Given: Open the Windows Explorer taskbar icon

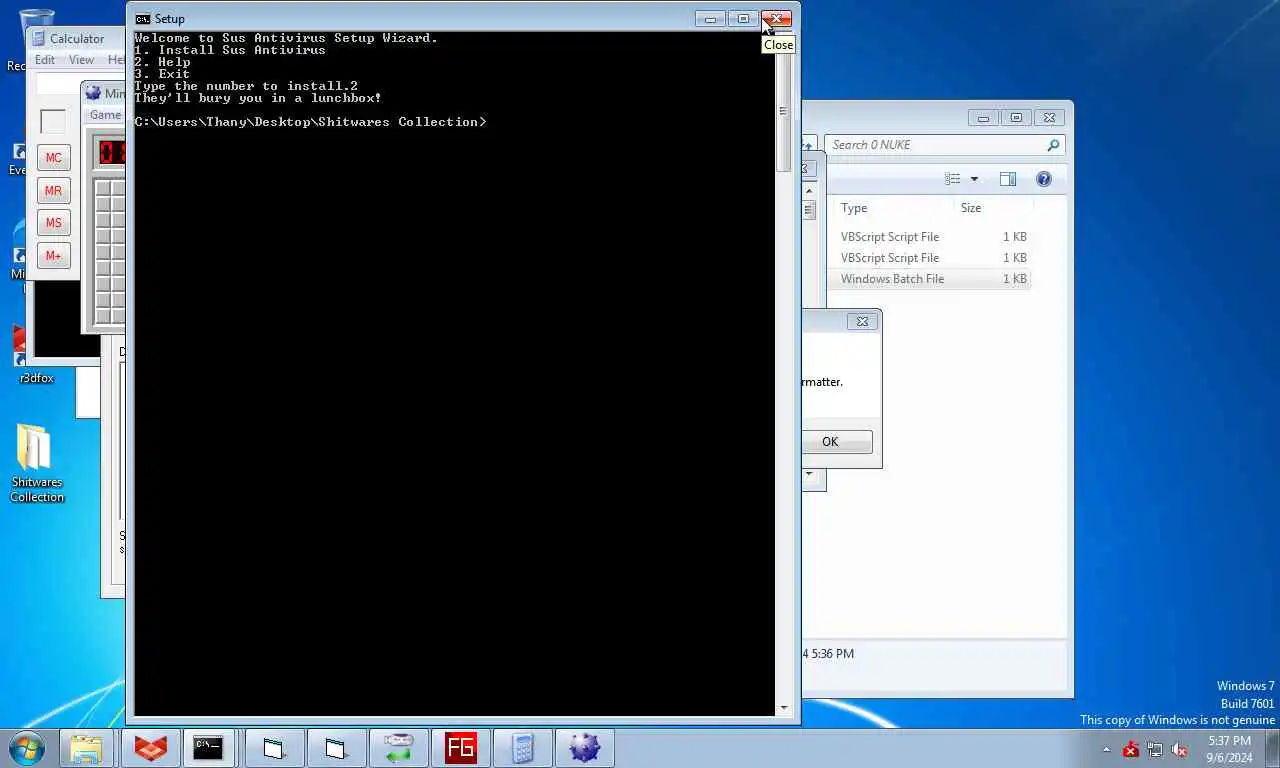Looking at the screenshot, I should [x=87, y=748].
